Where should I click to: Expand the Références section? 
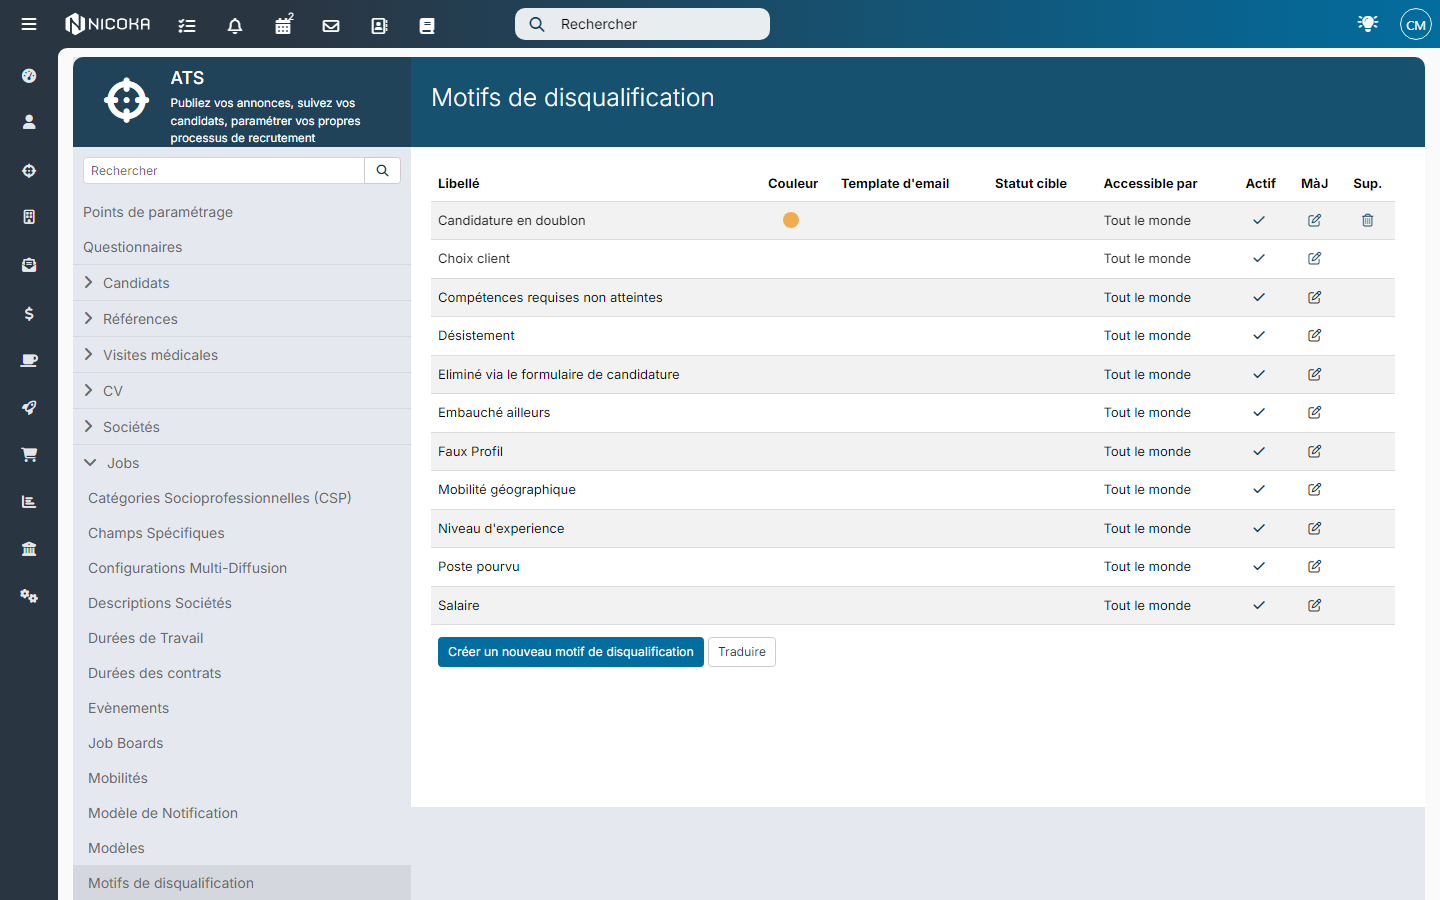242,319
